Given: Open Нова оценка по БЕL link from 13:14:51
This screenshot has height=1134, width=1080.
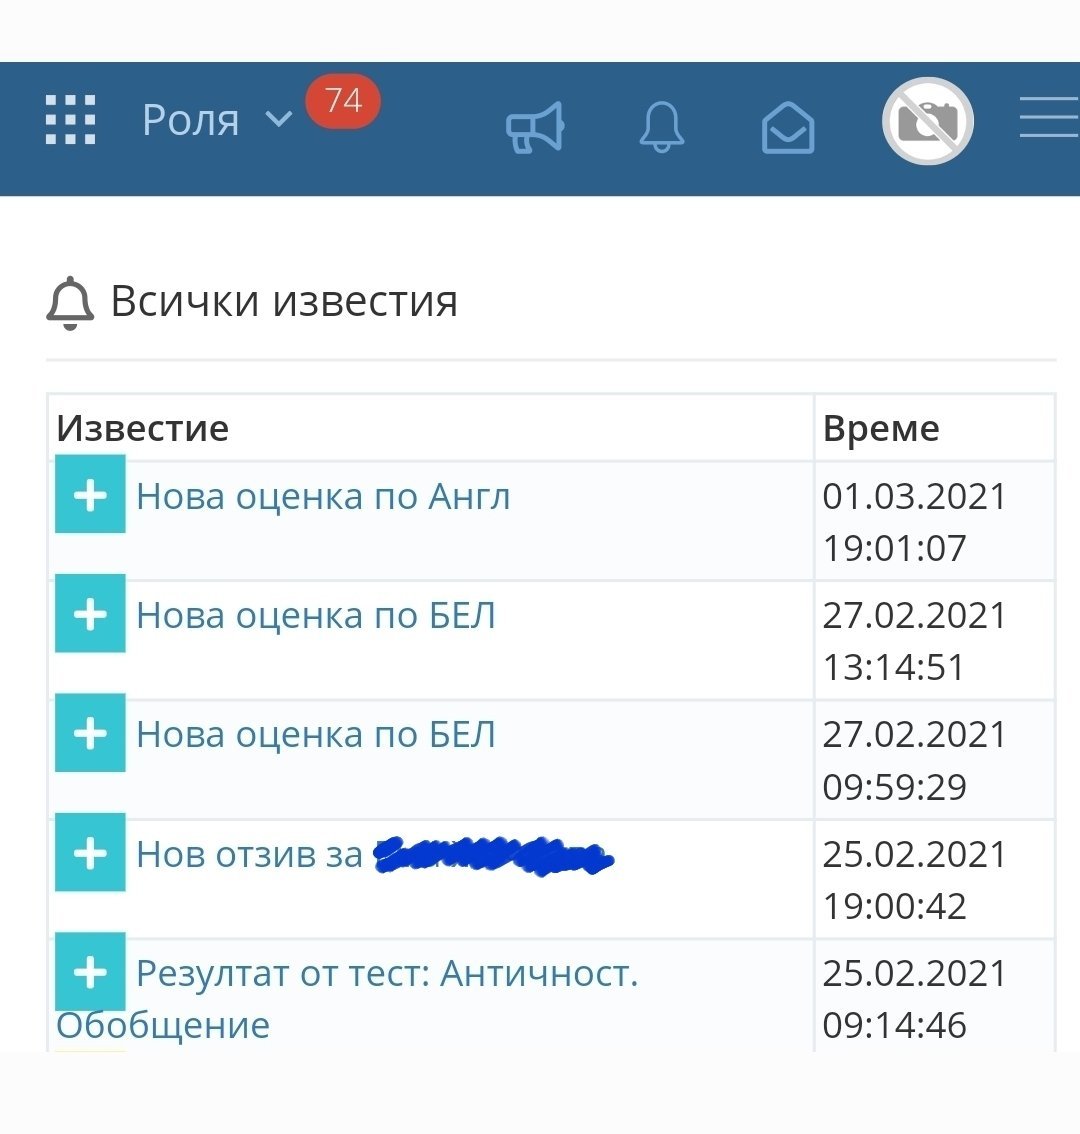Looking at the screenshot, I should (x=316, y=616).
